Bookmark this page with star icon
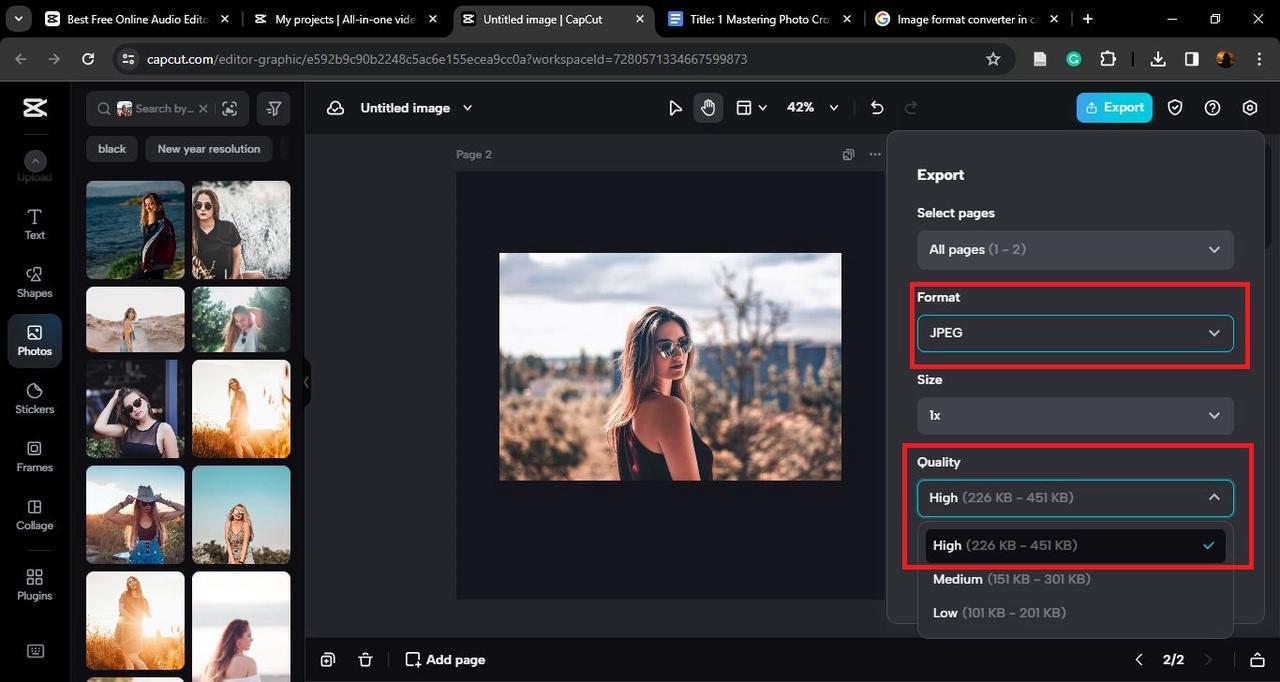 click(x=993, y=59)
